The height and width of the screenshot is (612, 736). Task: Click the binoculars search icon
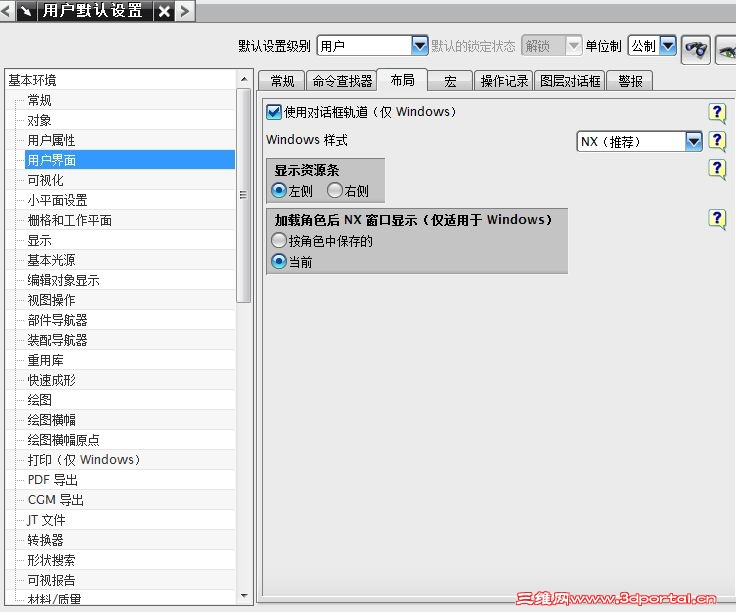pos(696,49)
